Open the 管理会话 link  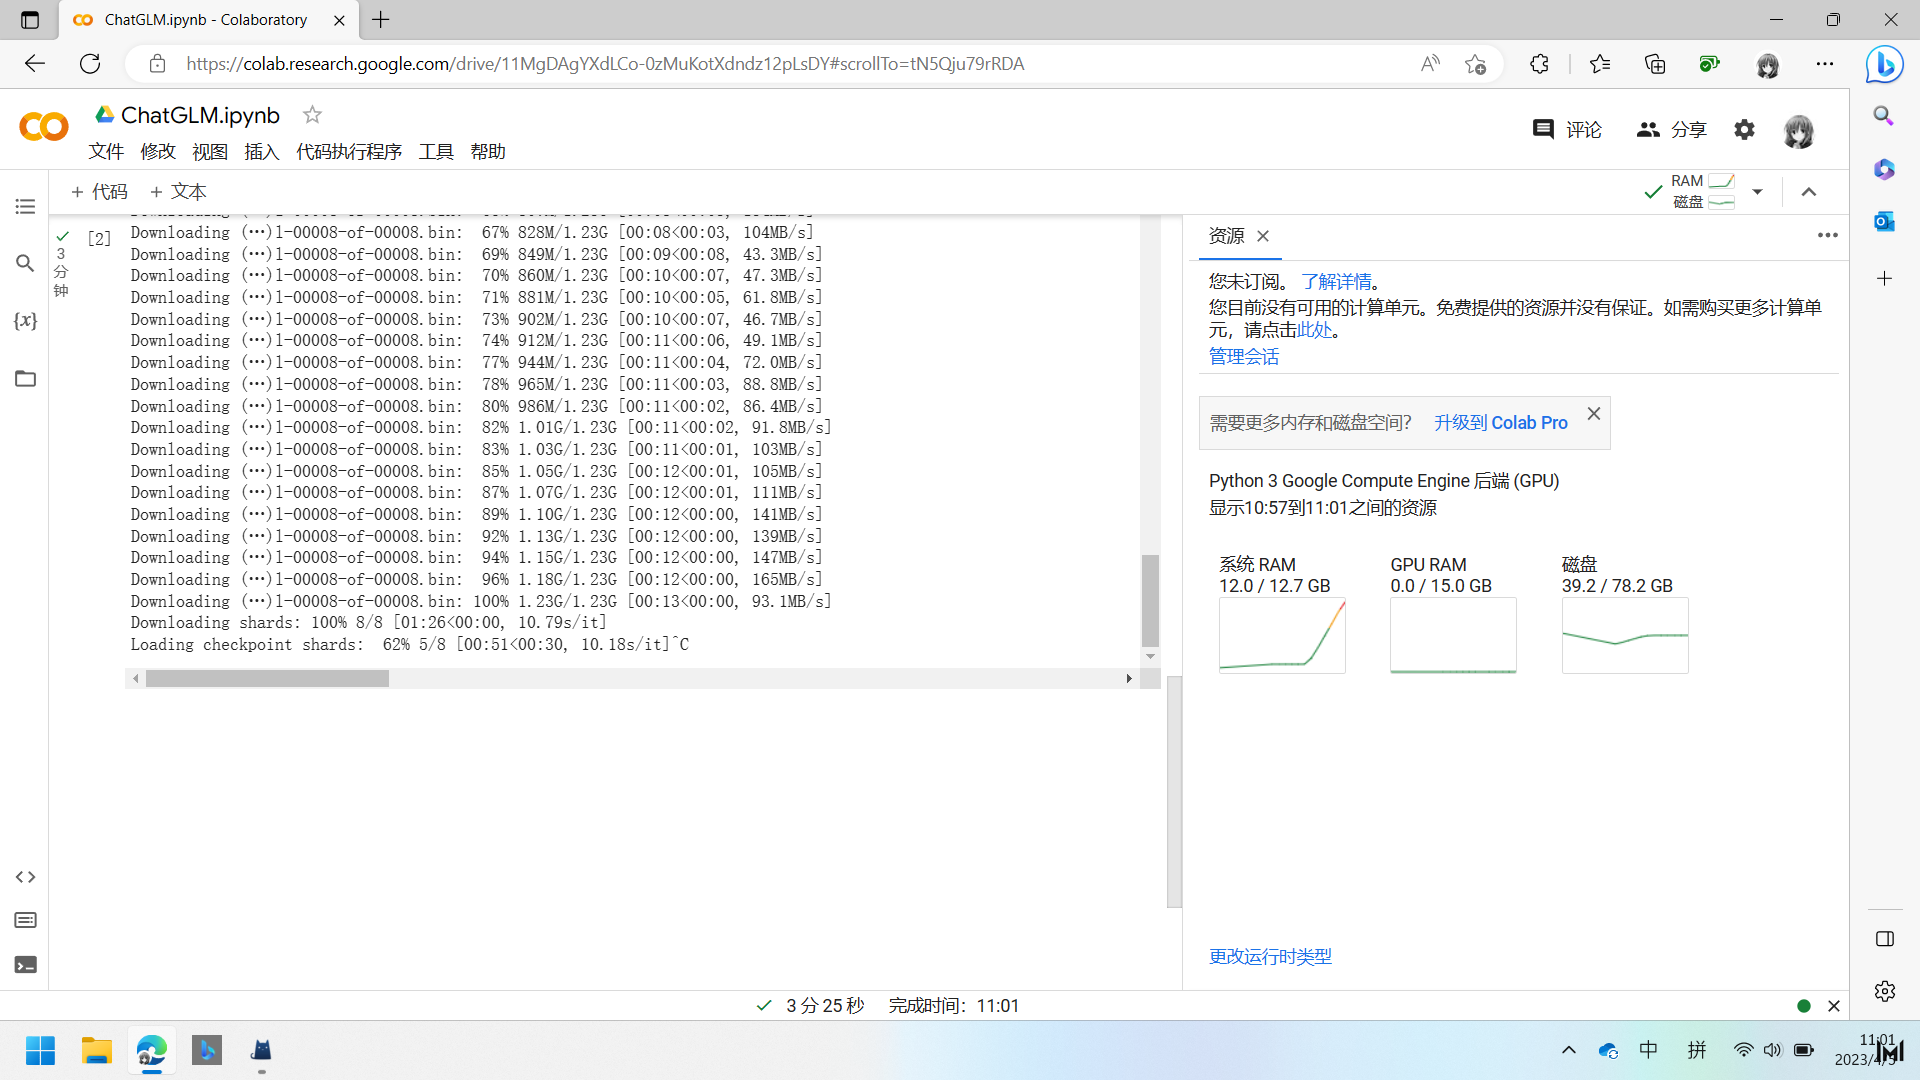(1244, 357)
